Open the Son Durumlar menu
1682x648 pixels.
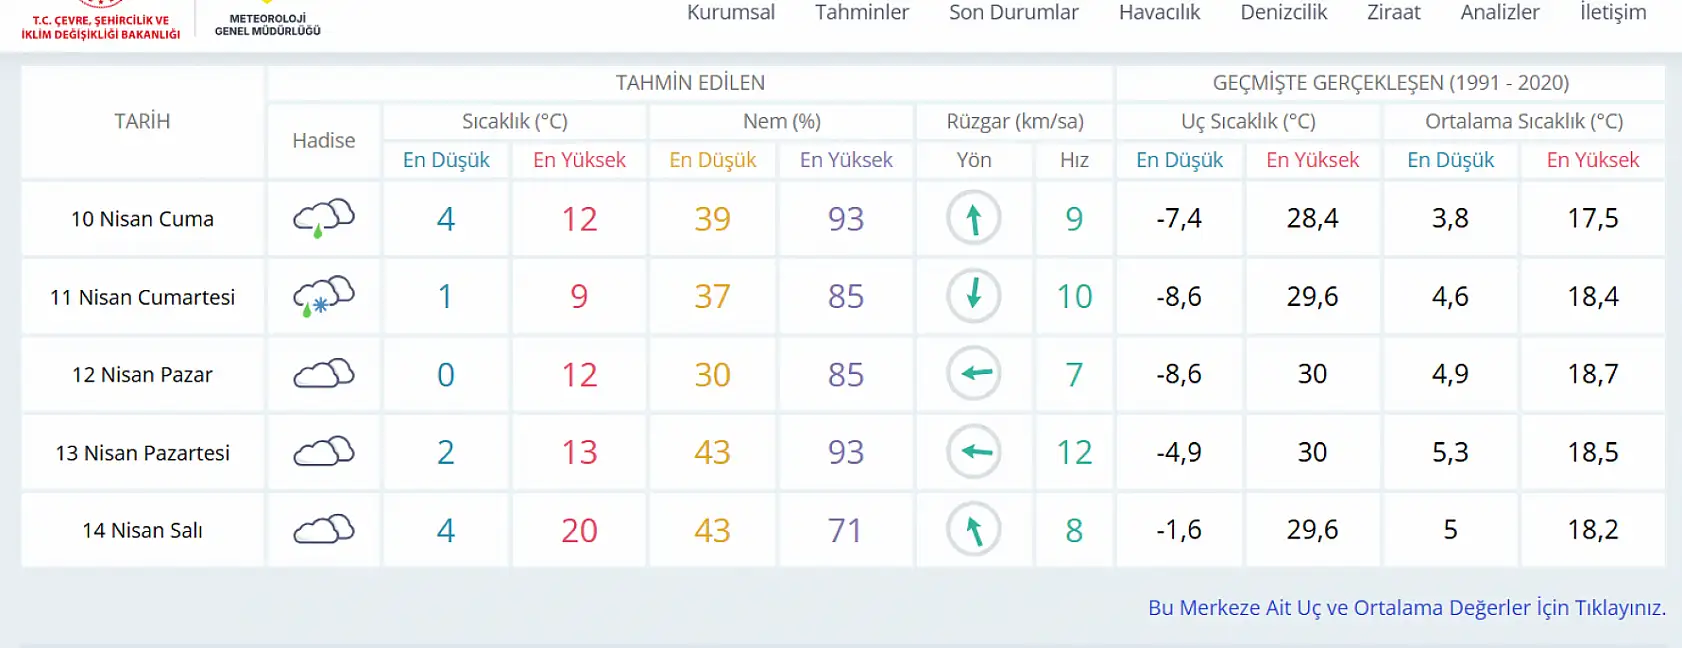(x=1014, y=13)
